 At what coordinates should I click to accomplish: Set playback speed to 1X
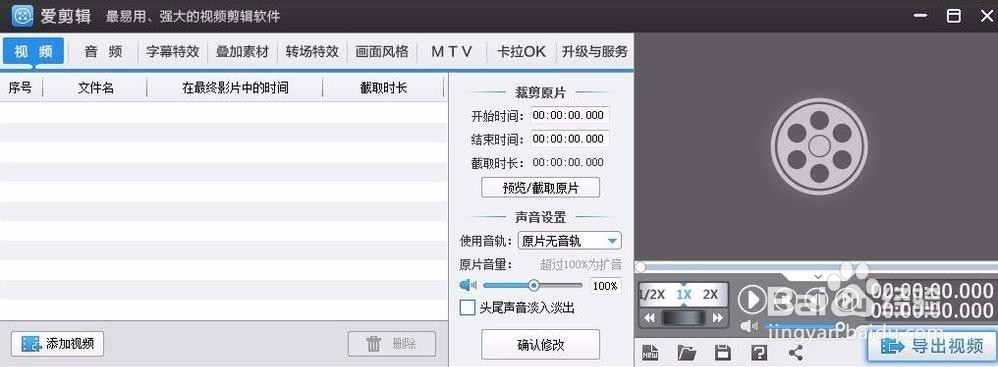tap(684, 295)
